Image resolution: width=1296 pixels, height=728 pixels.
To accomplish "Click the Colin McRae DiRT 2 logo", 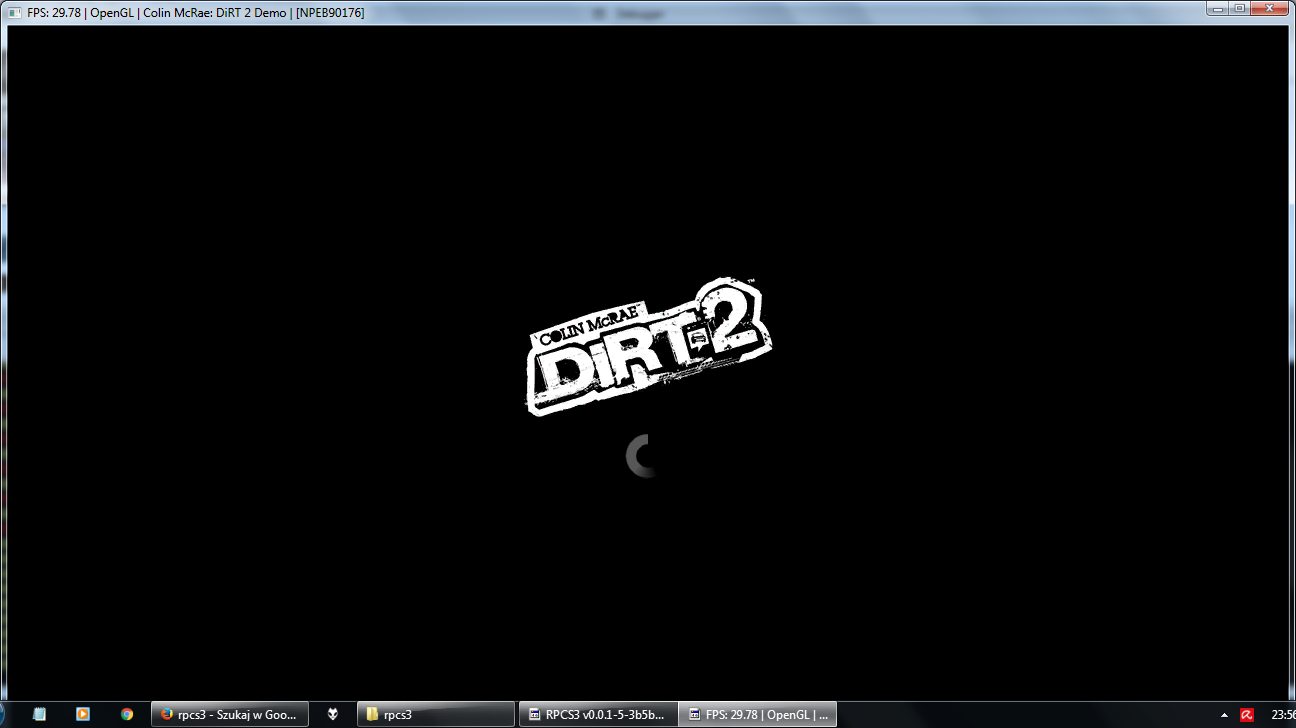I will click(x=648, y=348).
